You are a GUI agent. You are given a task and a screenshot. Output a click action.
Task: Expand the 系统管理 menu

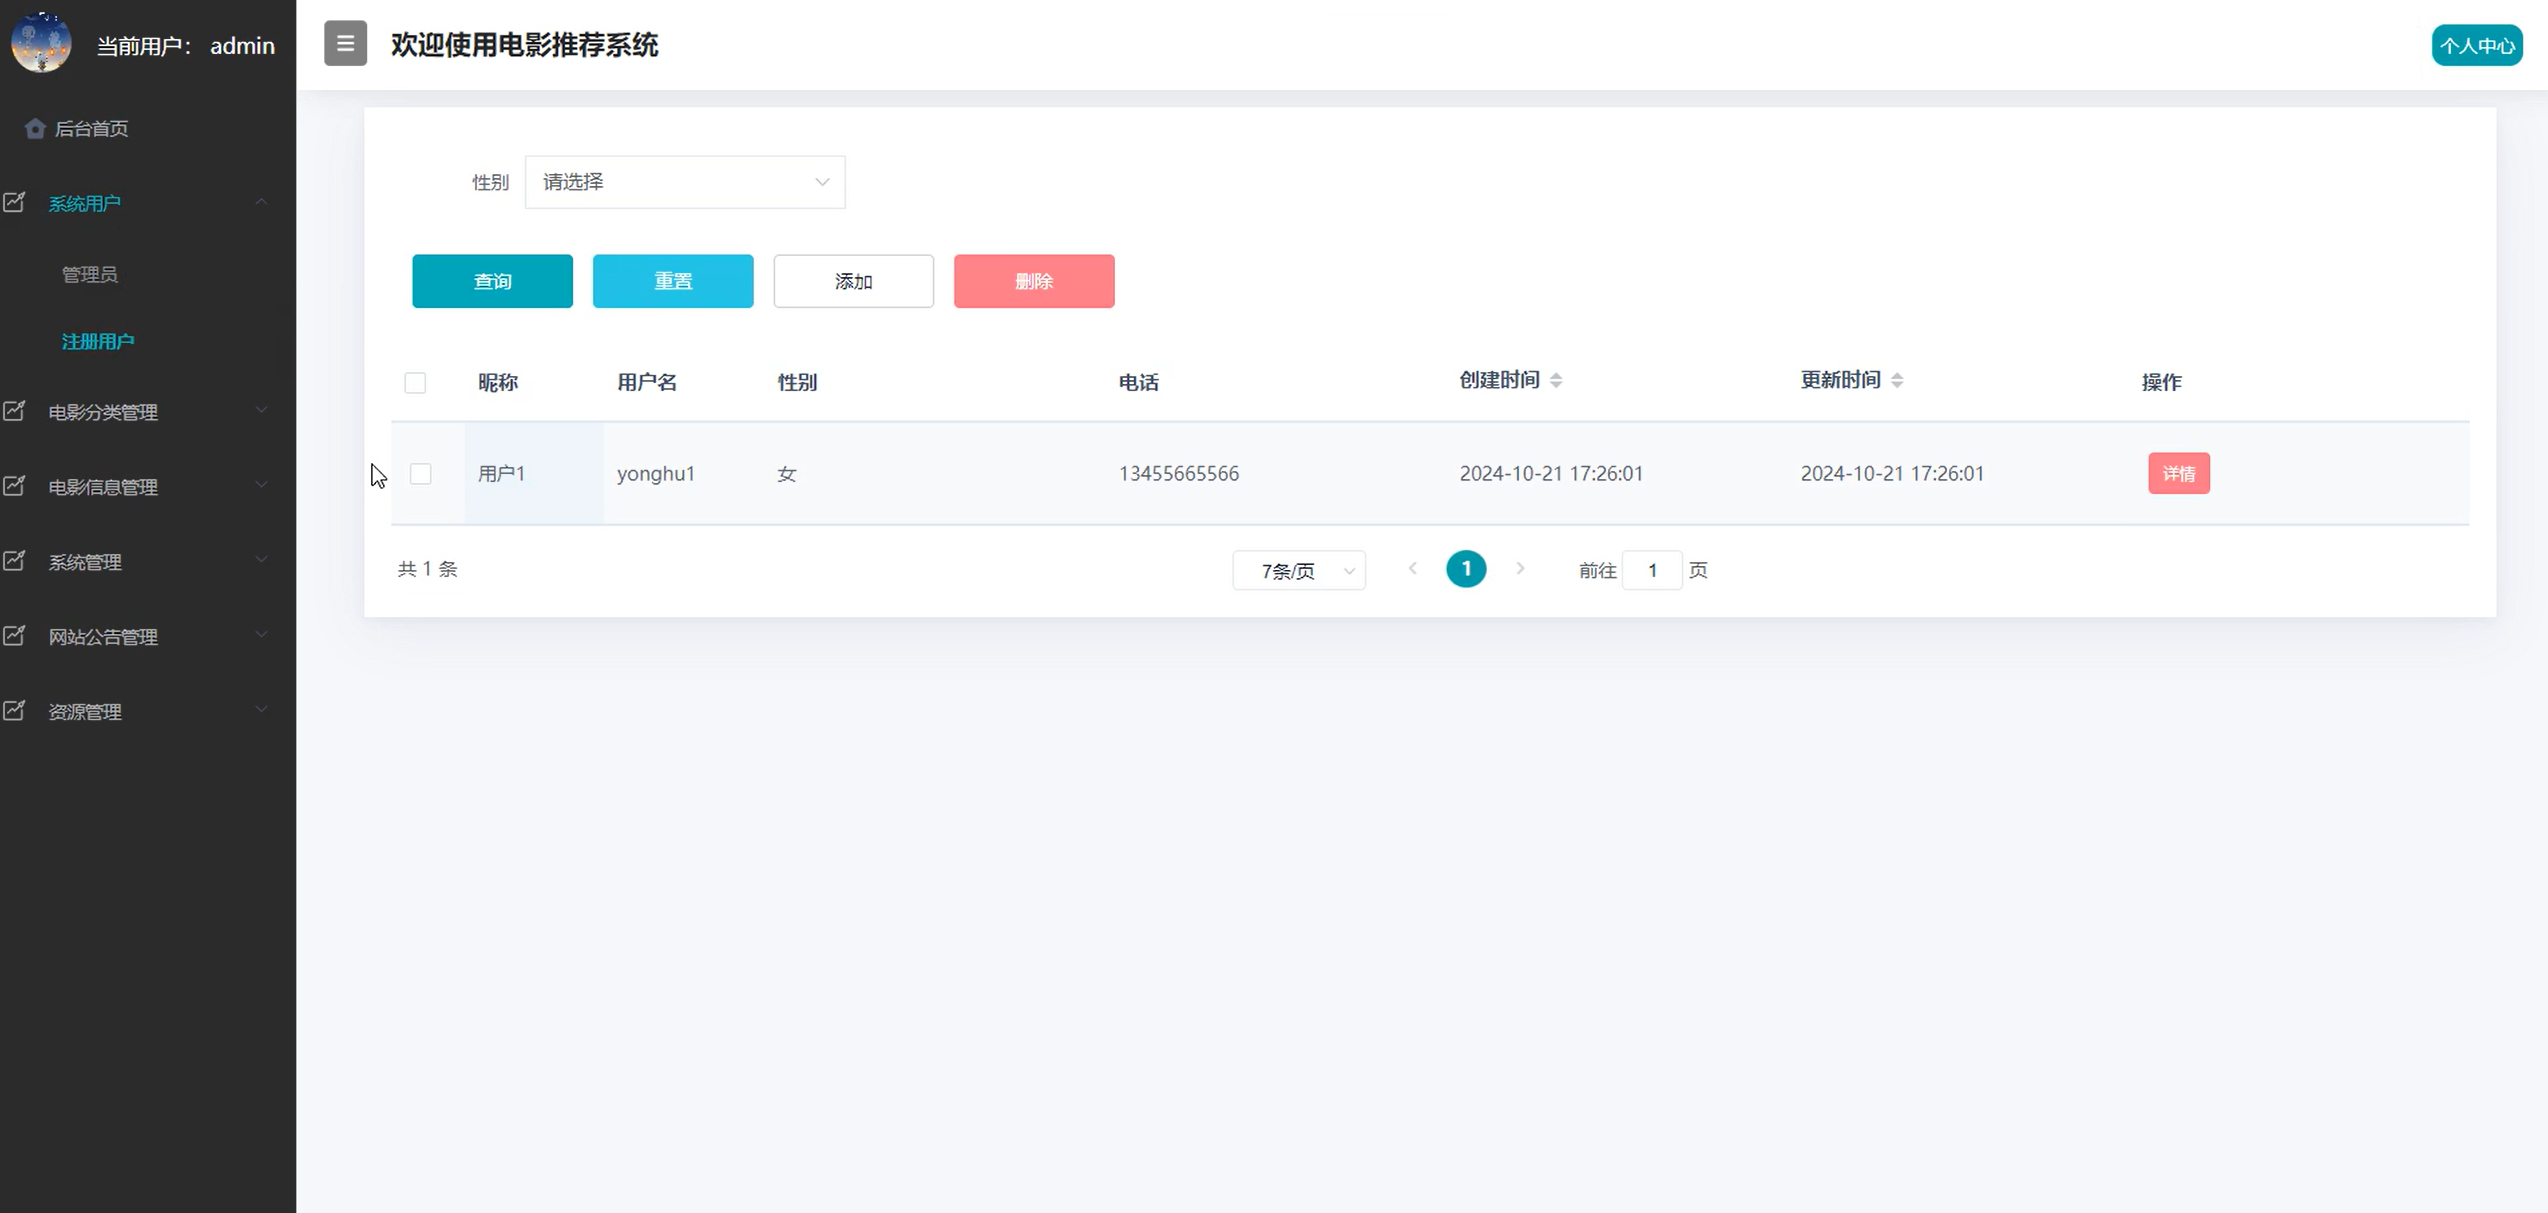(x=140, y=562)
